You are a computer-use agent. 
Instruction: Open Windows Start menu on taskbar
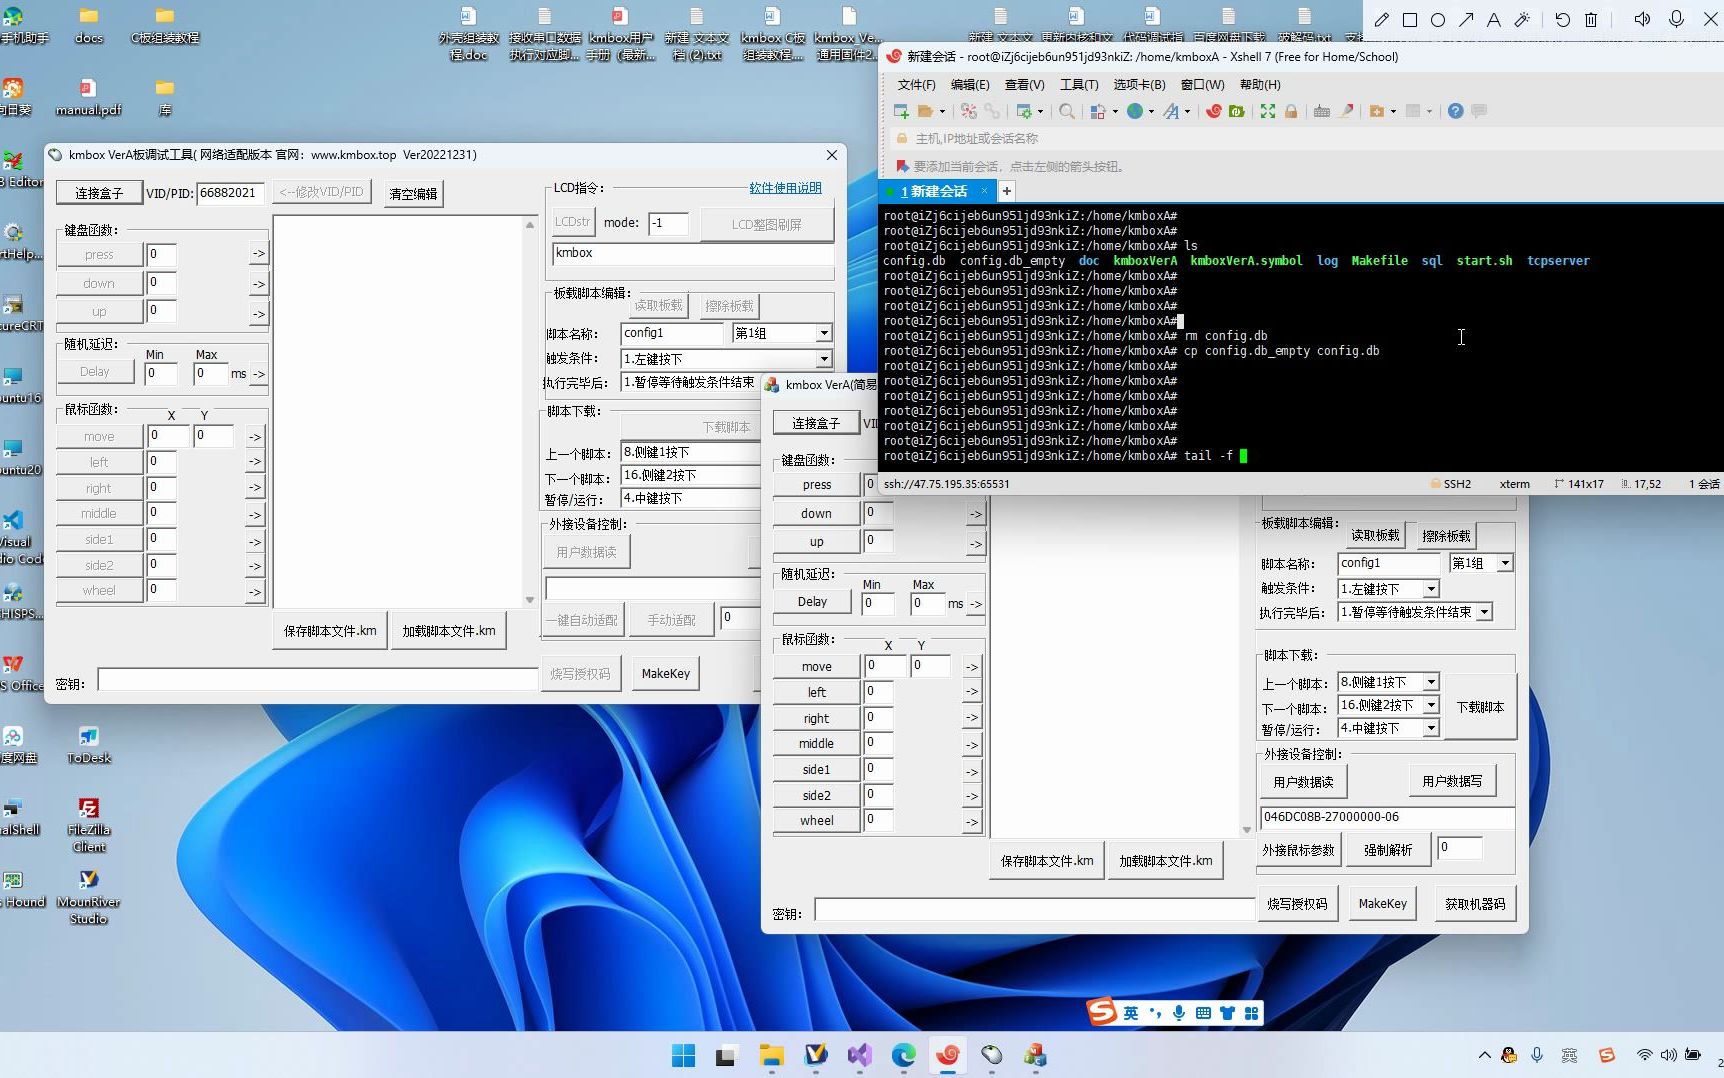[684, 1055]
